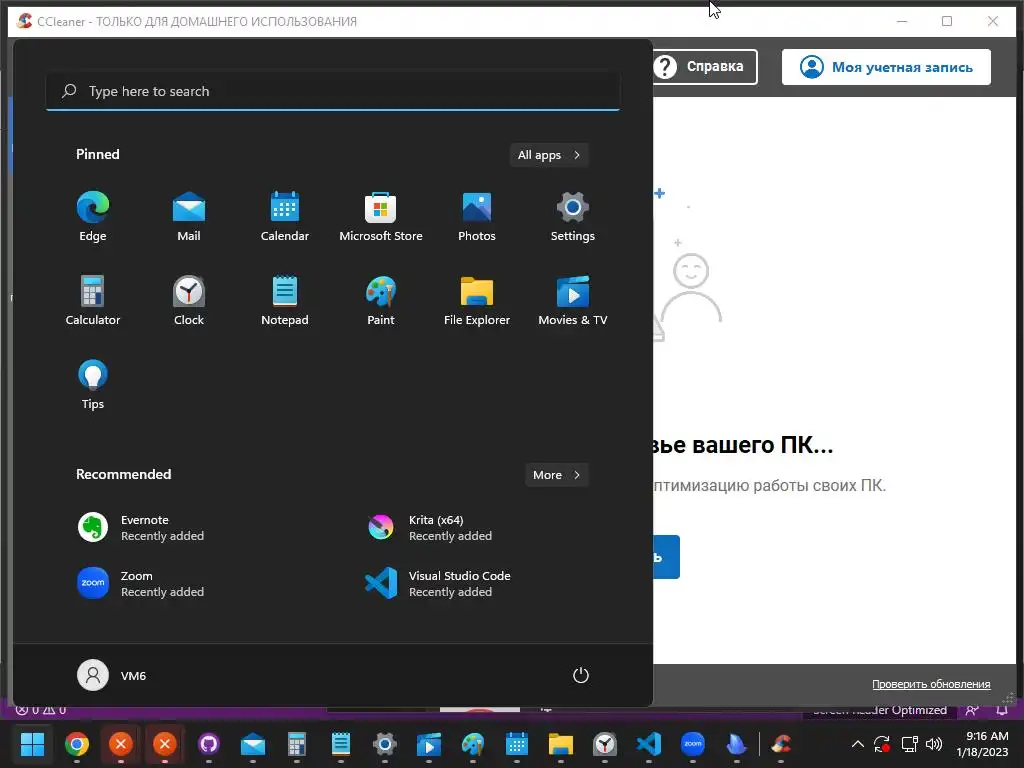Open the Tips app
This screenshot has width=1024, height=768.
pos(93,385)
